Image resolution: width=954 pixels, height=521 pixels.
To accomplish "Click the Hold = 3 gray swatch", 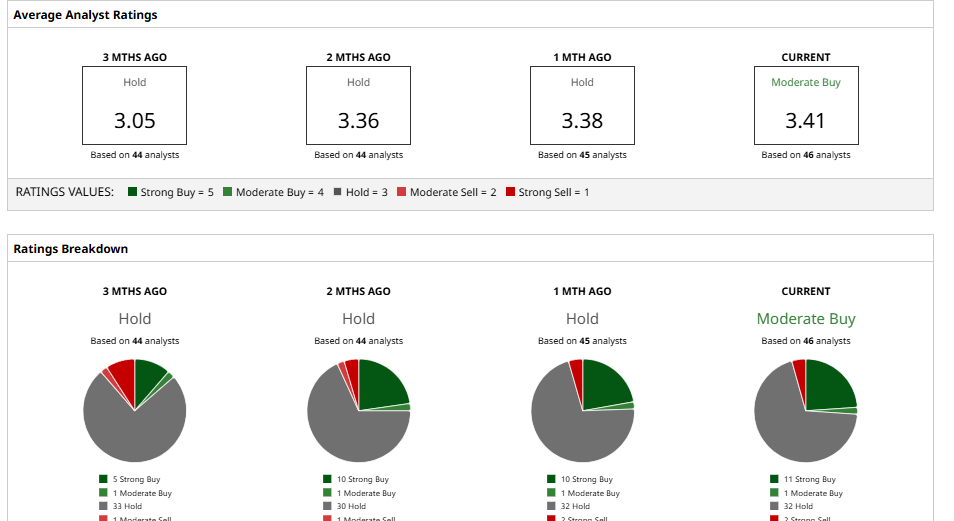I will tap(338, 192).
